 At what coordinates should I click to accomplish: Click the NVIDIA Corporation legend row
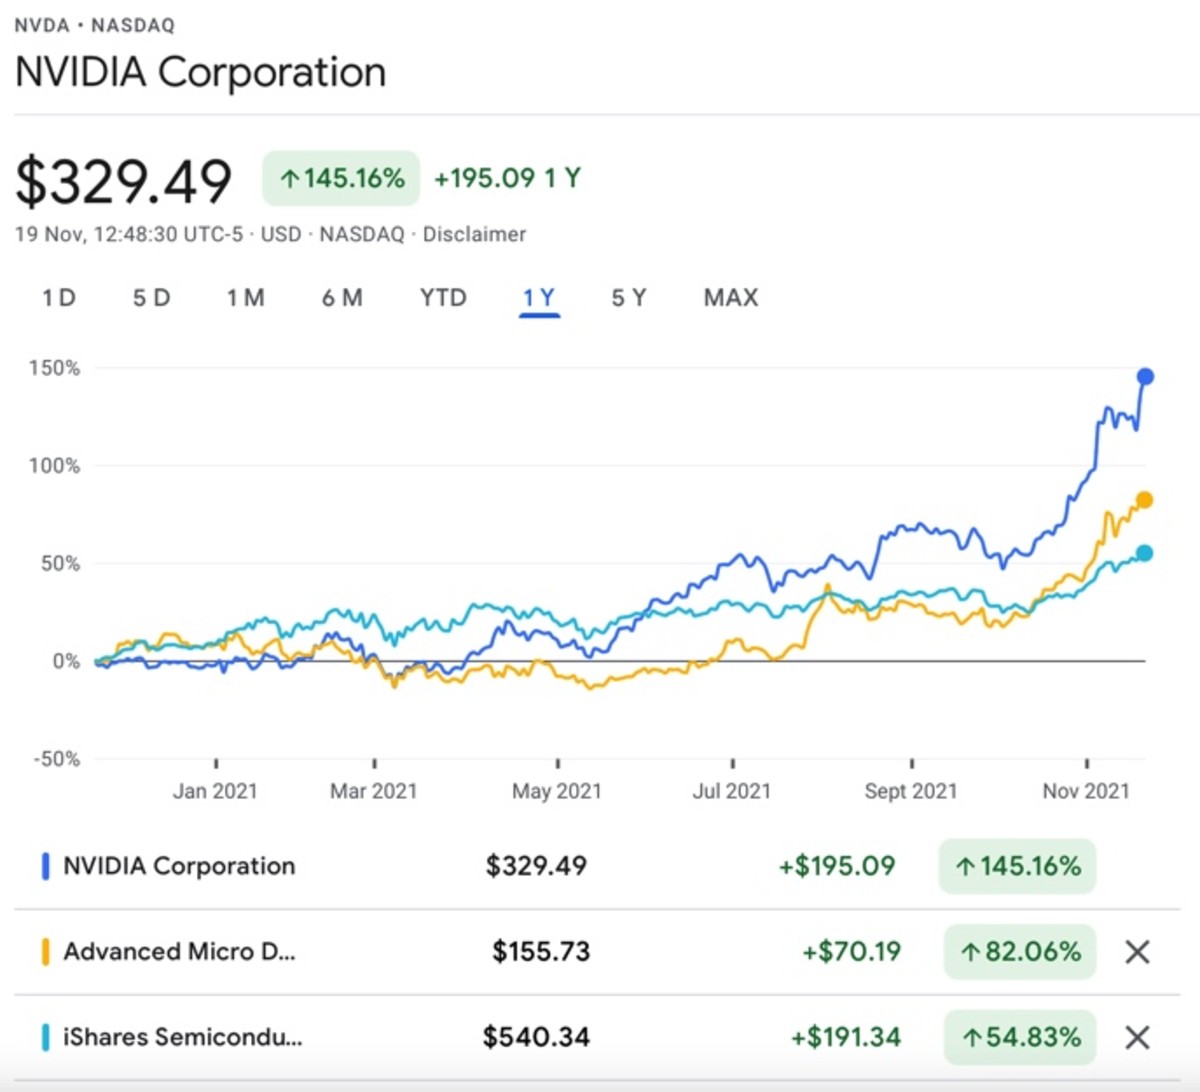[x=179, y=866]
